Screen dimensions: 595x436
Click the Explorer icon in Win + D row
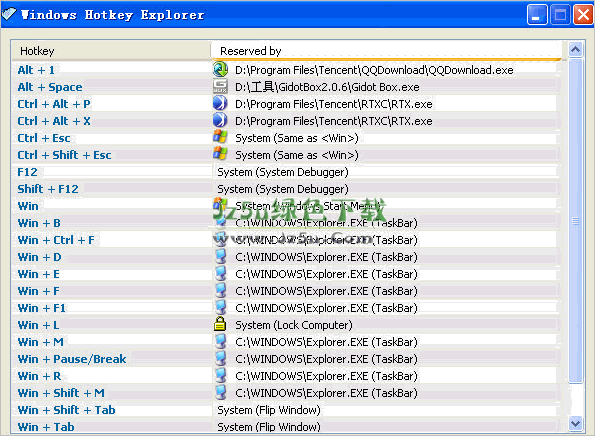220,257
